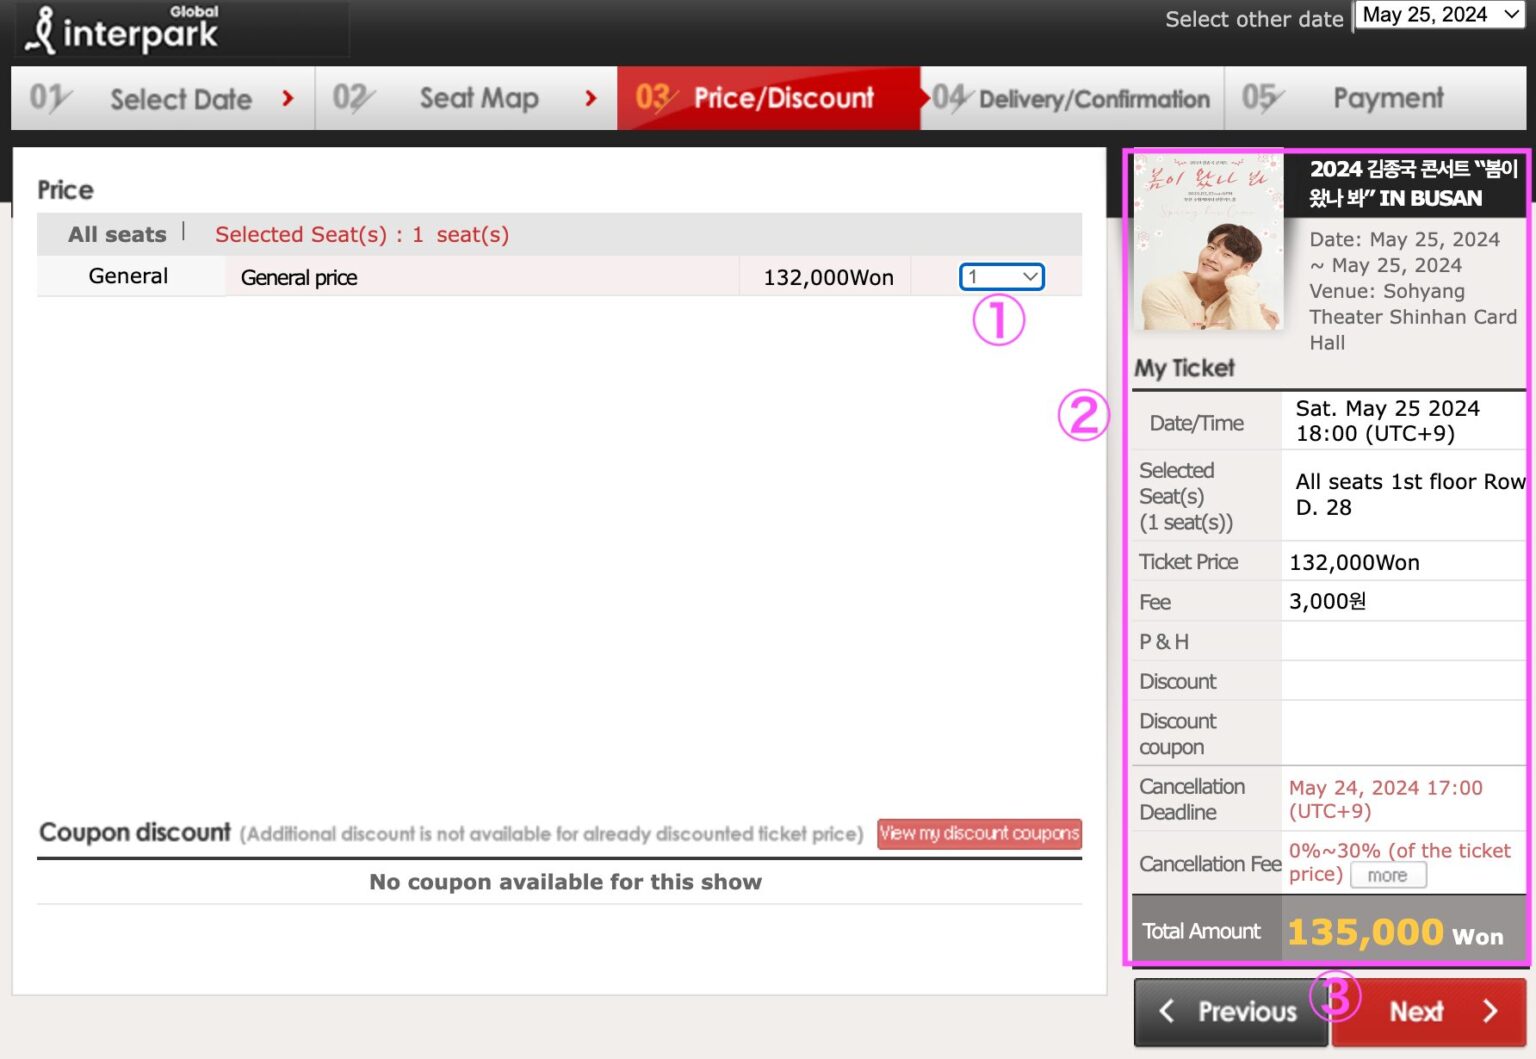Screen dimensions: 1536x1059
Task: Open the General price ticket quantity dropdown
Action: point(1001,277)
